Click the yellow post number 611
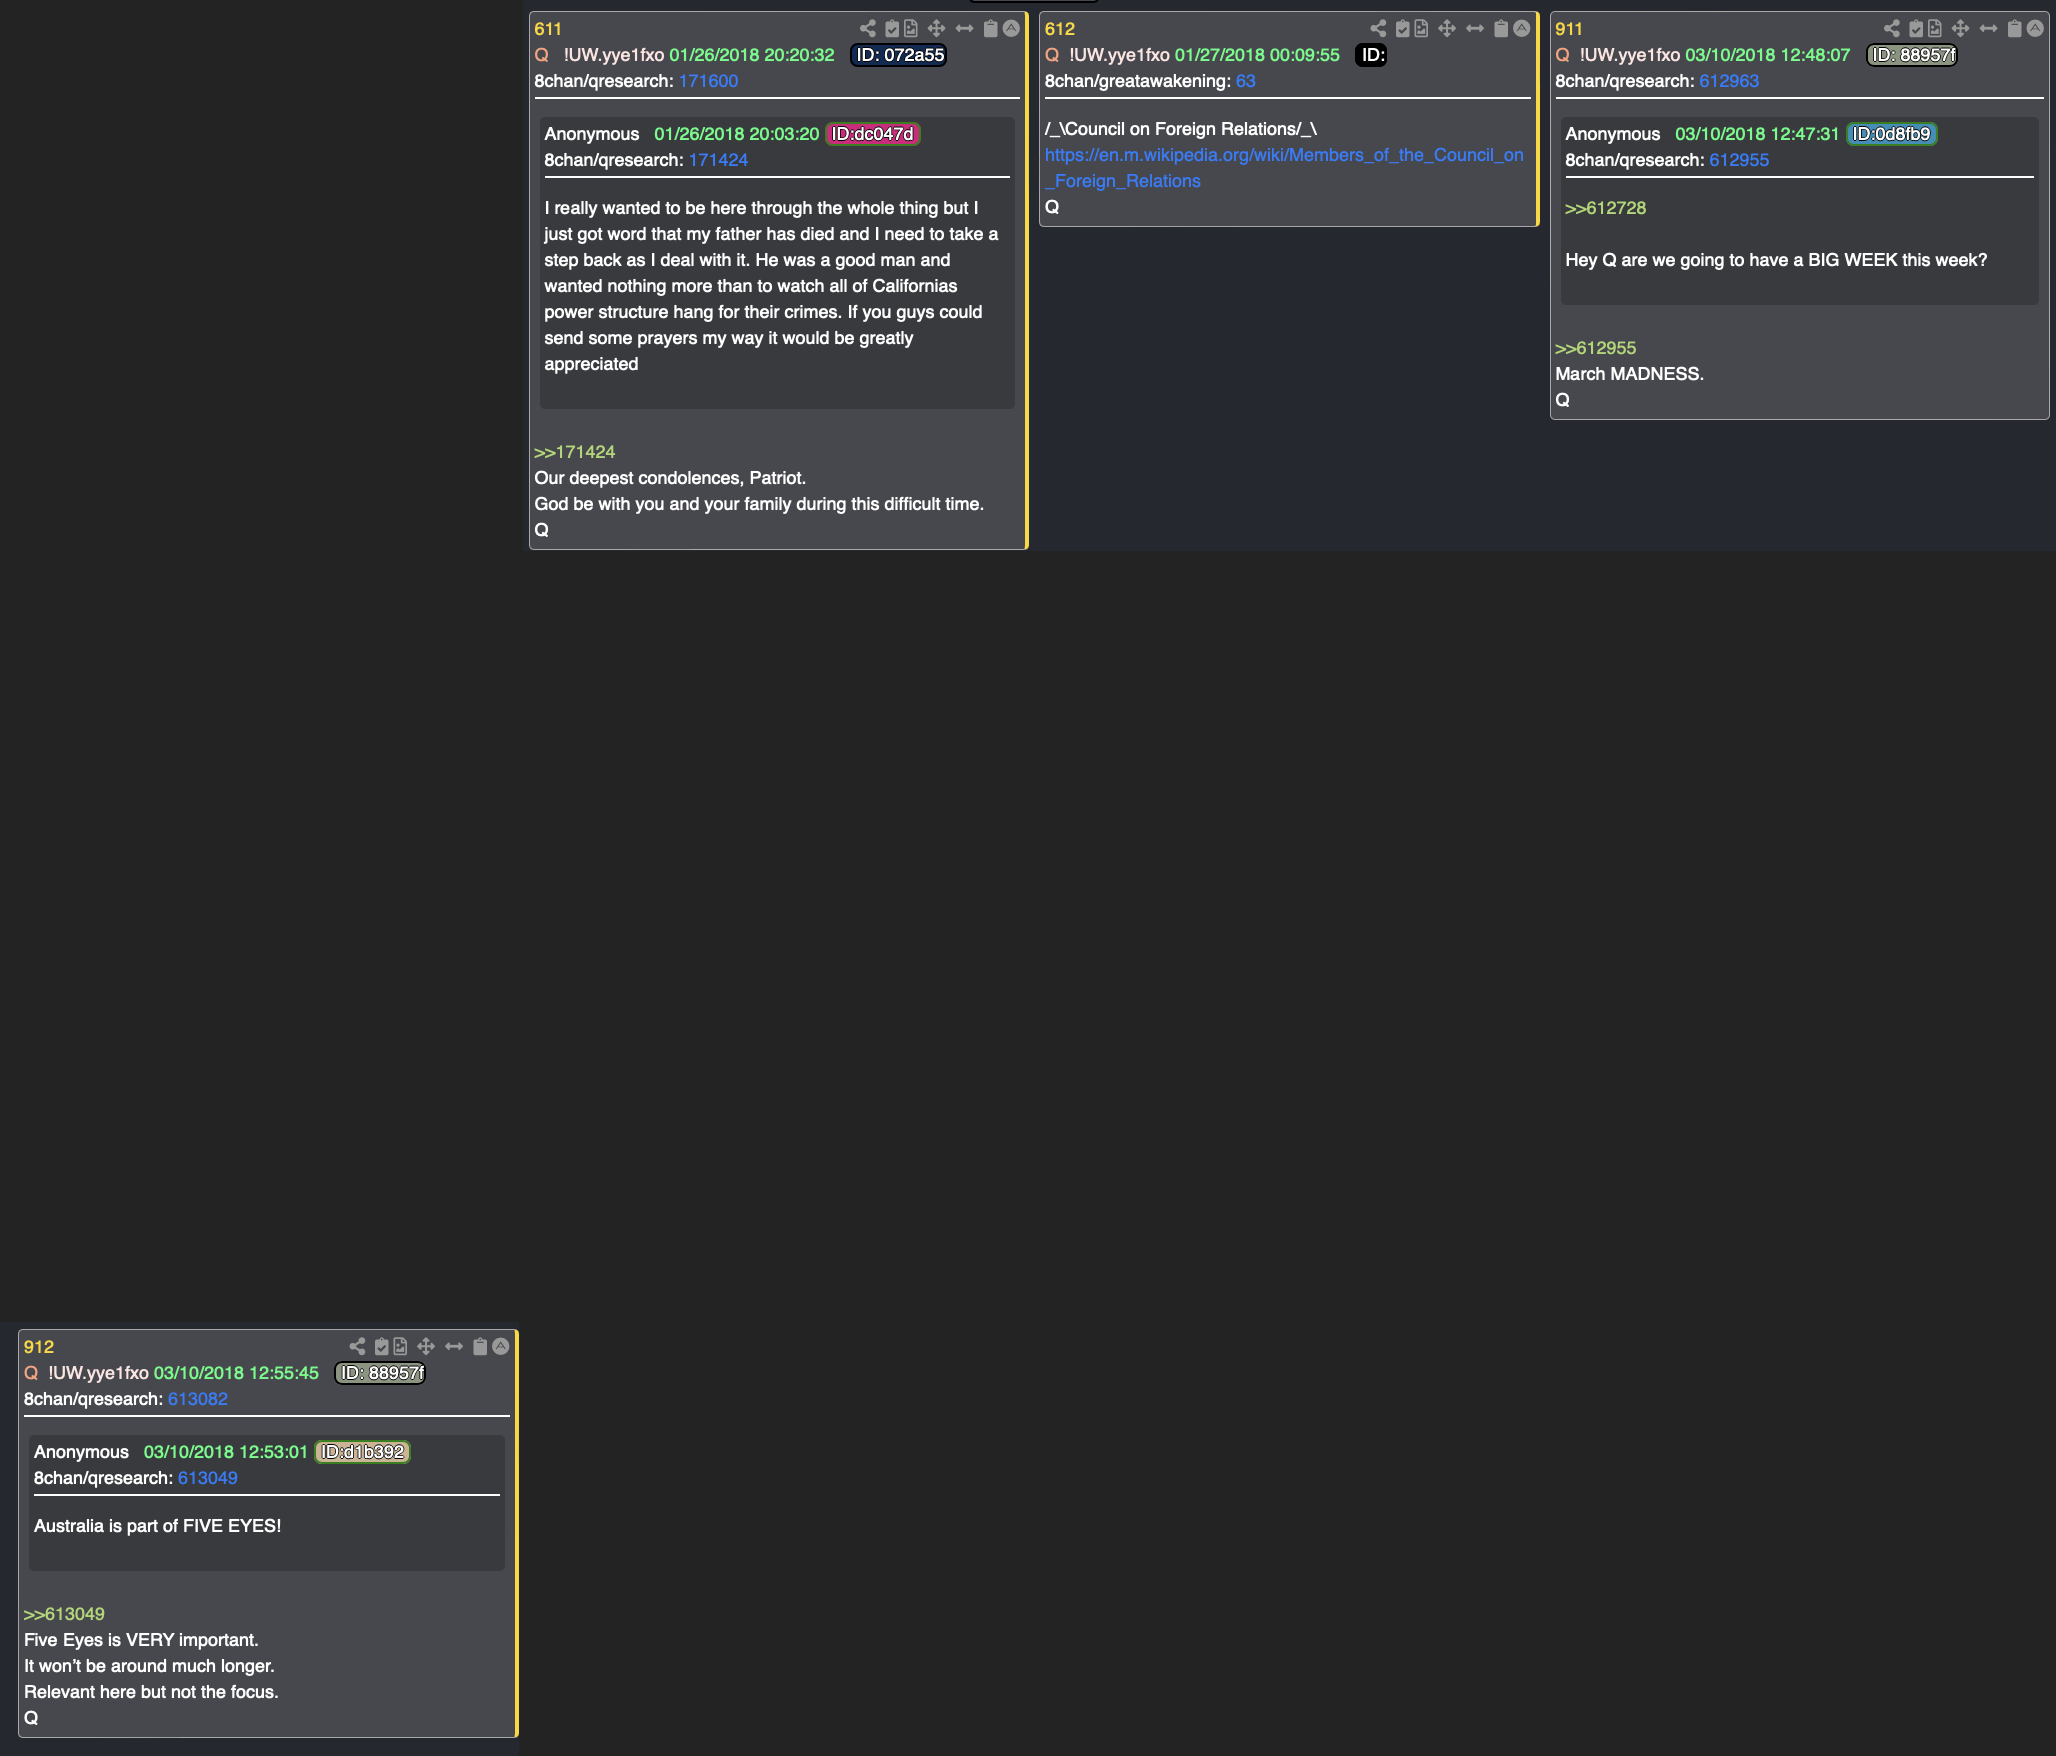This screenshot has width=2056, height=1756. pyautogui.click(x=548, y=29)
